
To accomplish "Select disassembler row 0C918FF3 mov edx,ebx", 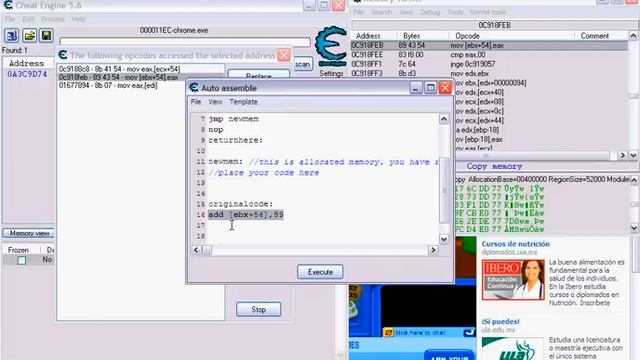I will pos(489,73).
